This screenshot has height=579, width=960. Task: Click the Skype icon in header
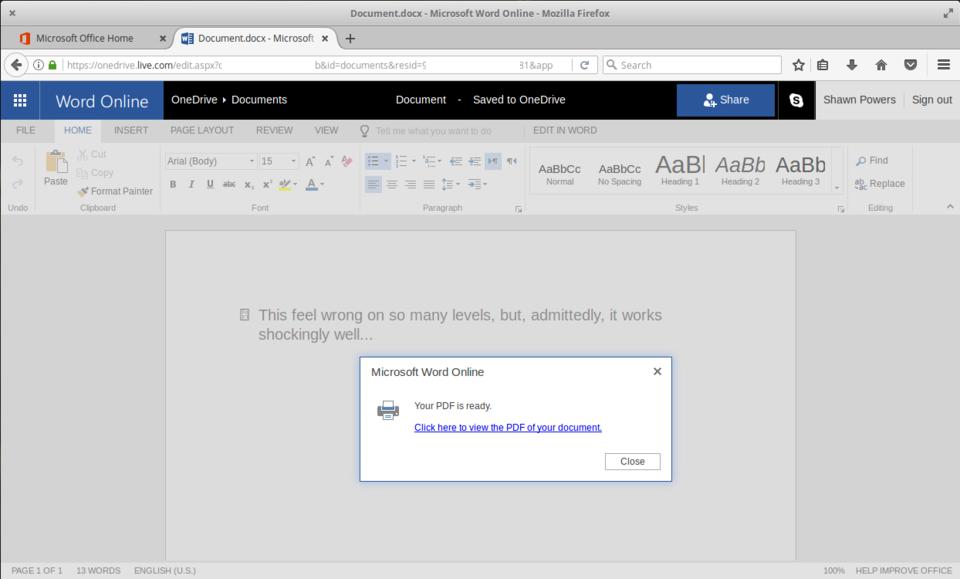click(x=796, y=100)
